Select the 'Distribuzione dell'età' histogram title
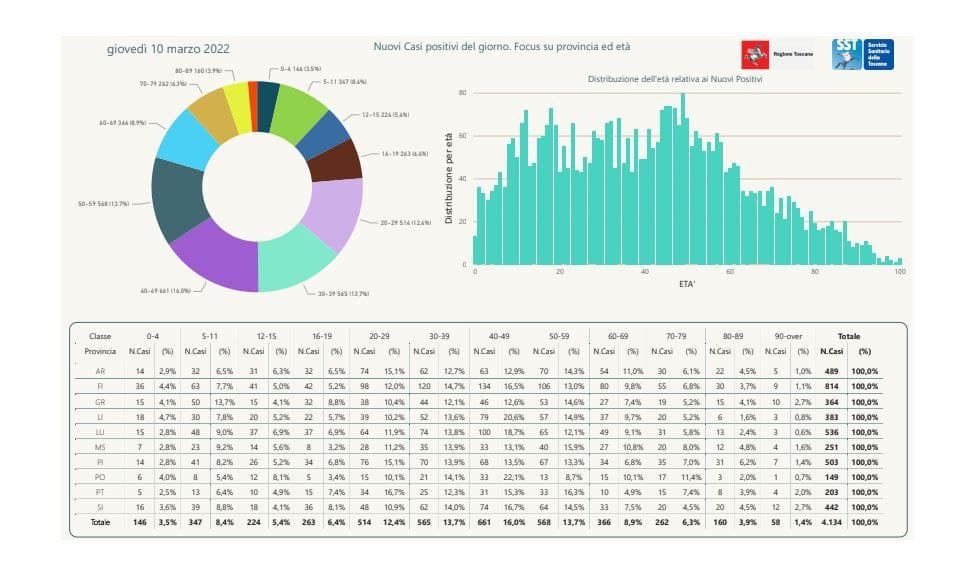974x576 pixels. point(675,78)
